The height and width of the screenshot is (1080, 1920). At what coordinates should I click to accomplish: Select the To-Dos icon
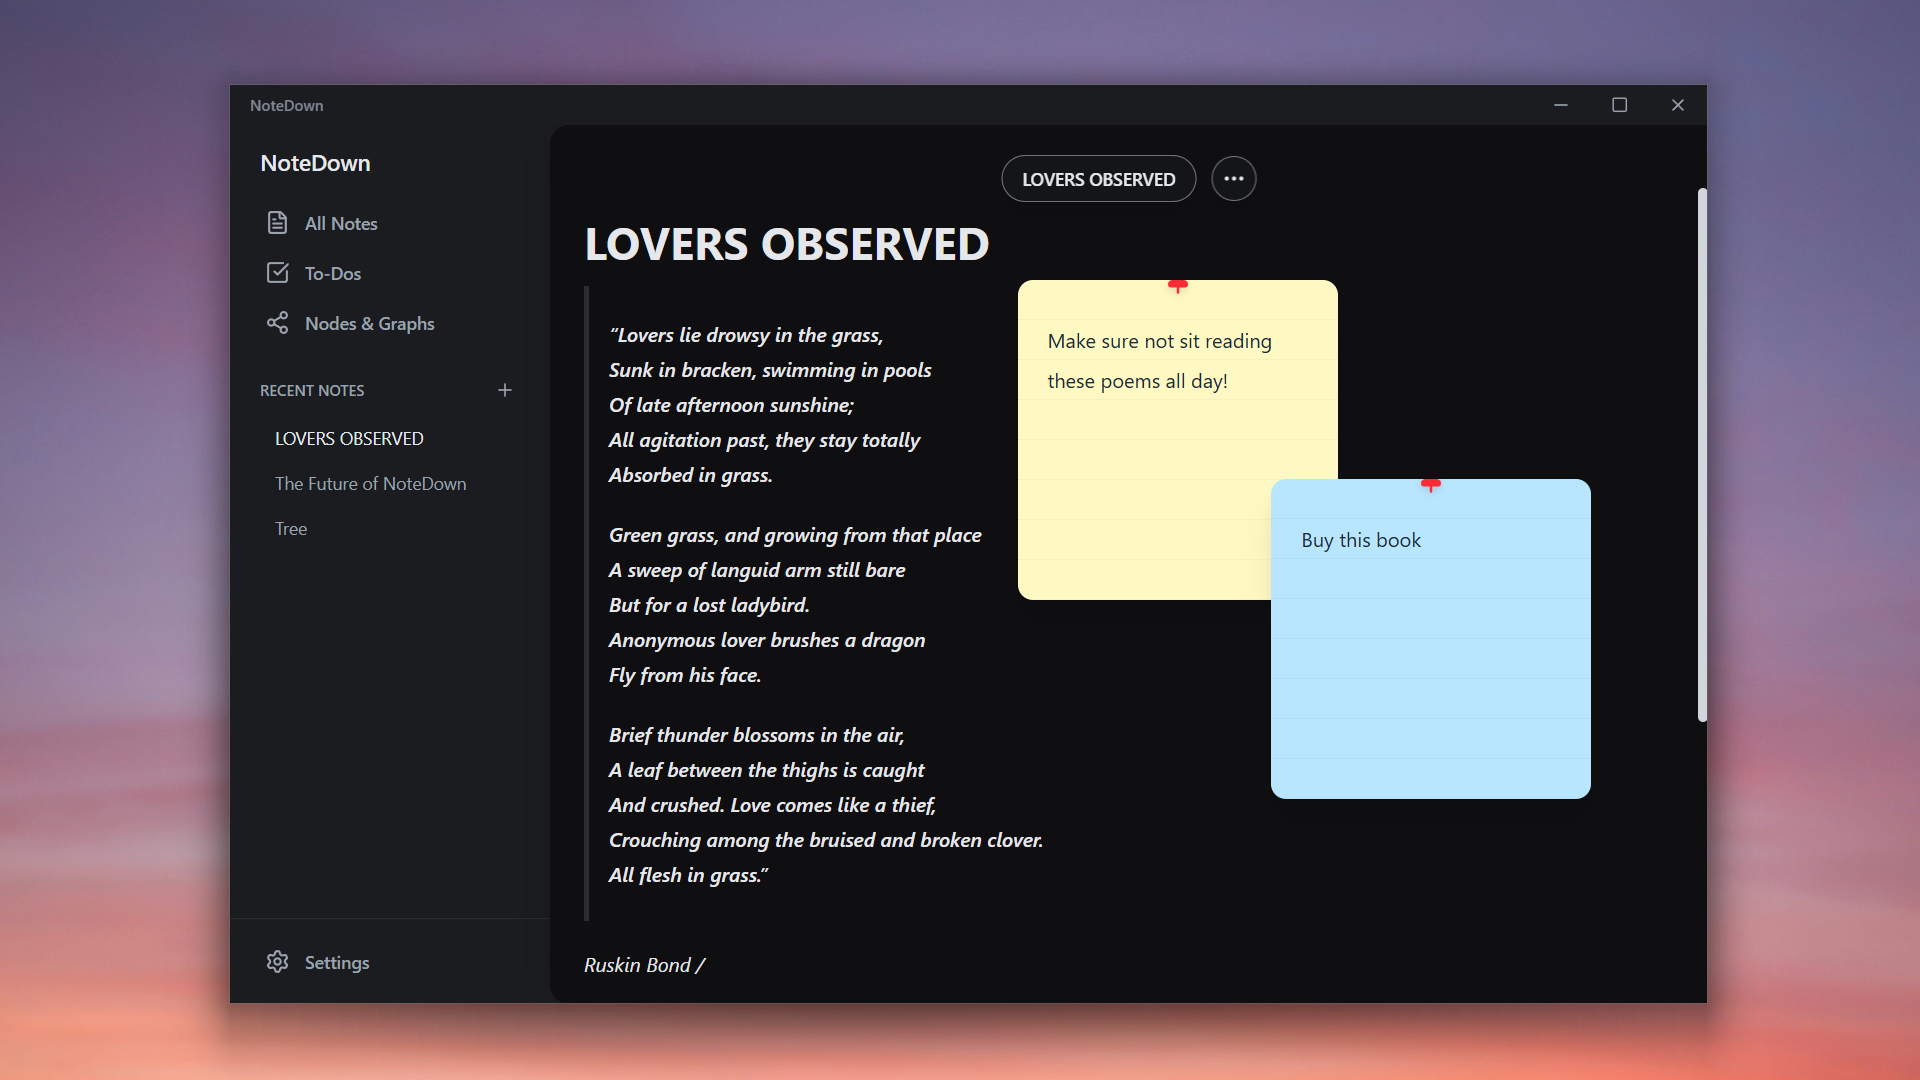click(x=278, y=272)
